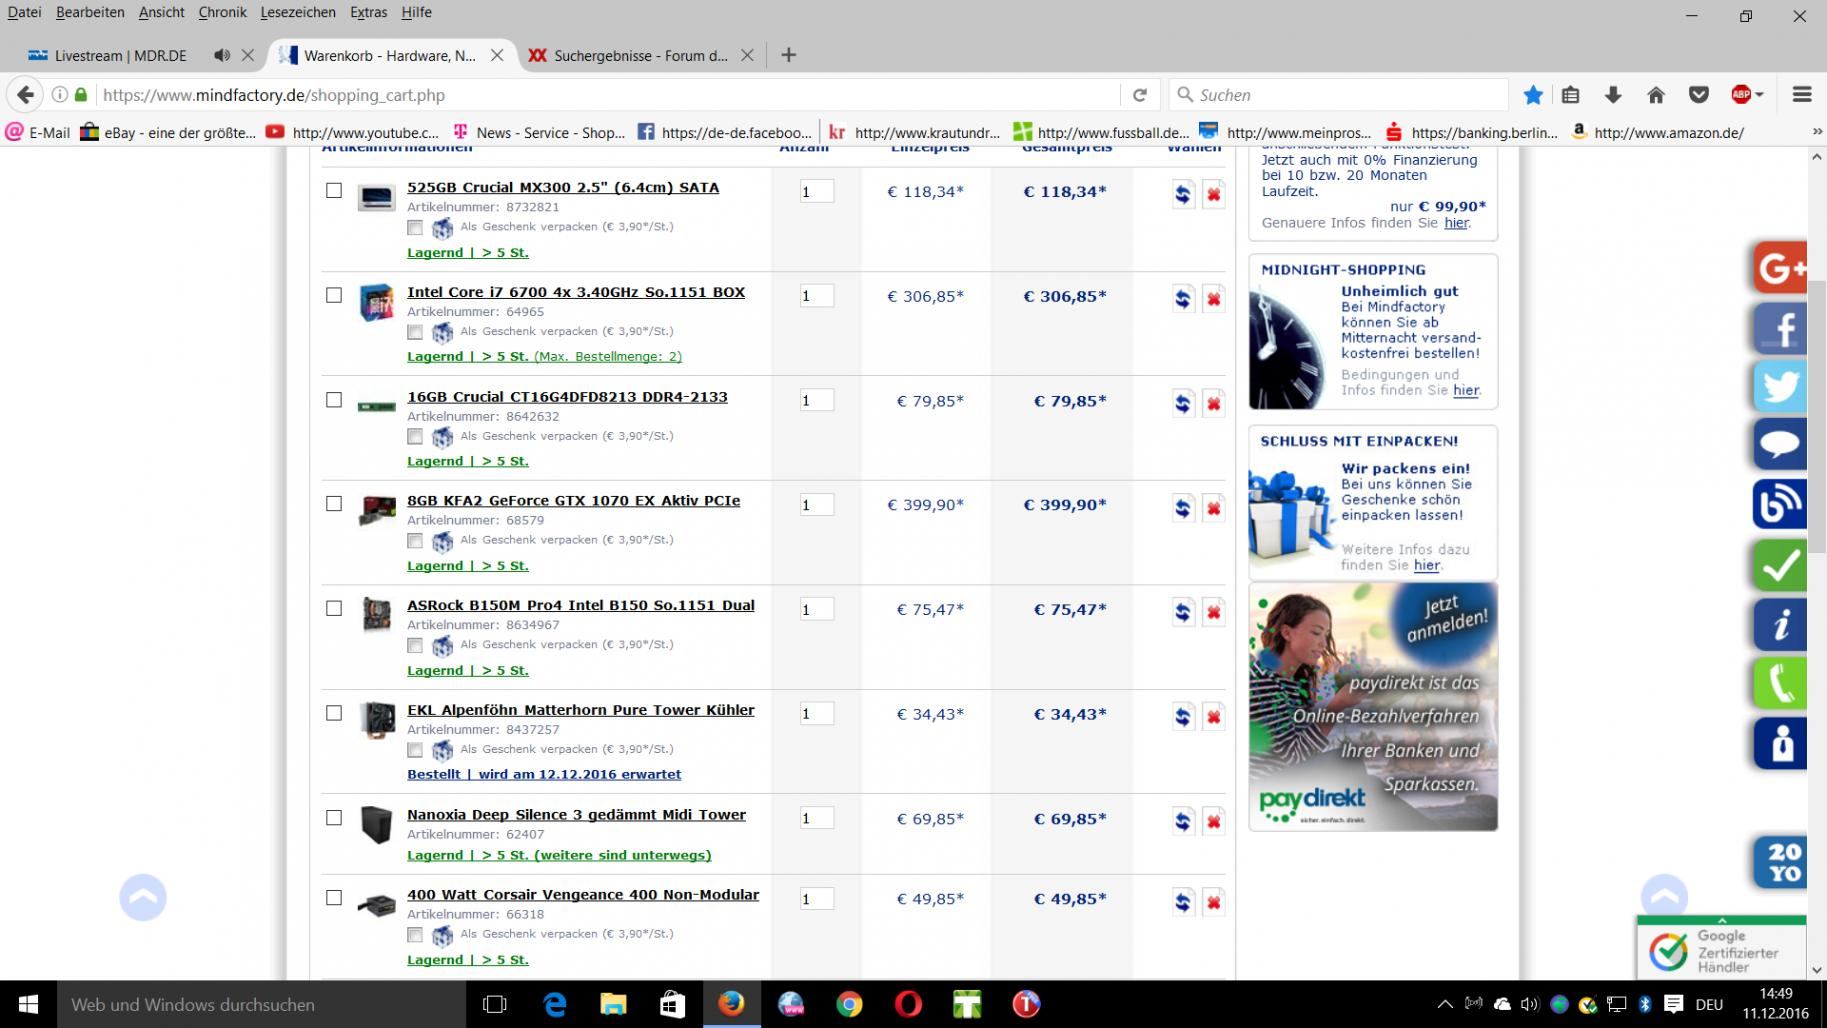Edit quantity field for Crucial MX300

click(816, 191)
